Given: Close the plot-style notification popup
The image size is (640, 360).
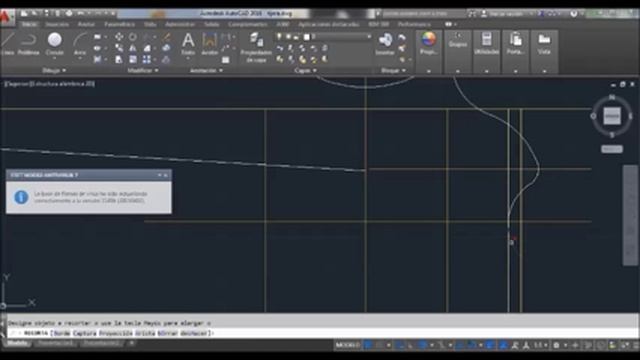Looking at the screenshot, I should pyautogui.click(x=166, y=175).
